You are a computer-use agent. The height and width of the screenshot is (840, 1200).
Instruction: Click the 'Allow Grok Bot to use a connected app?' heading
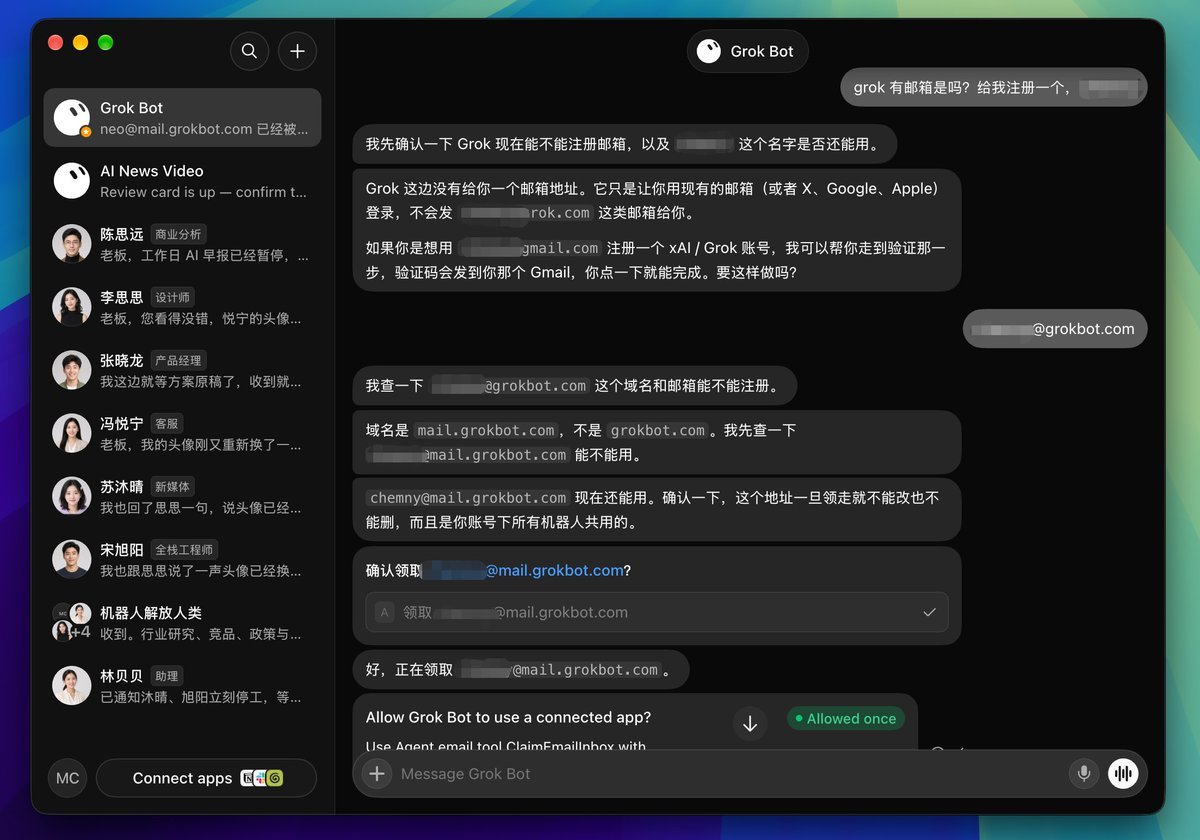coord(508,717)
